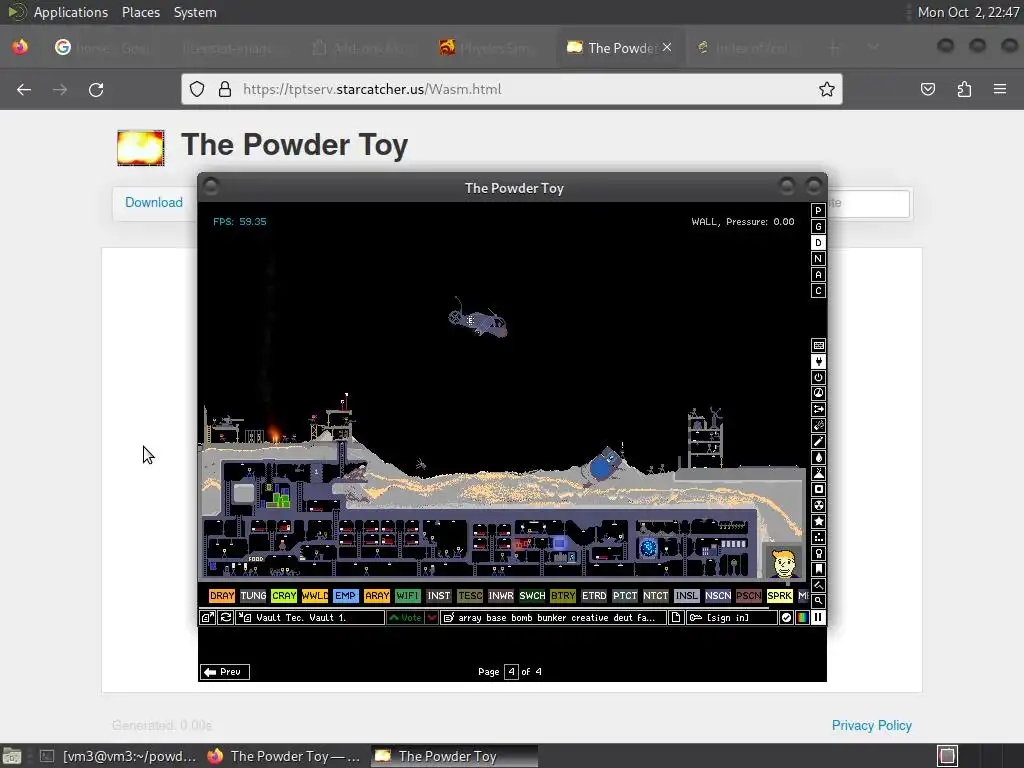This screenshot has width=1024, height=768.
Task: Select the WIFI element
Action: [x=408, y=596]
